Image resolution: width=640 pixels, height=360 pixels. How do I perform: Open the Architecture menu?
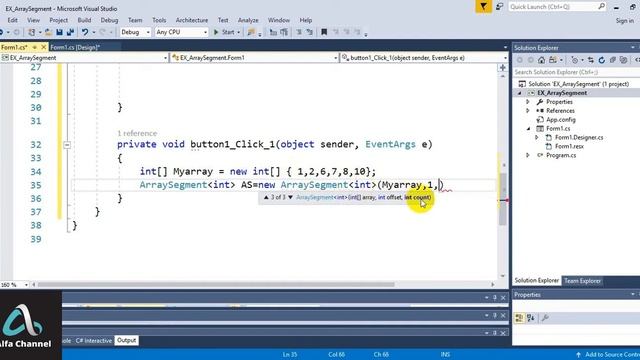pyautogui.click(x=192, y=20)
